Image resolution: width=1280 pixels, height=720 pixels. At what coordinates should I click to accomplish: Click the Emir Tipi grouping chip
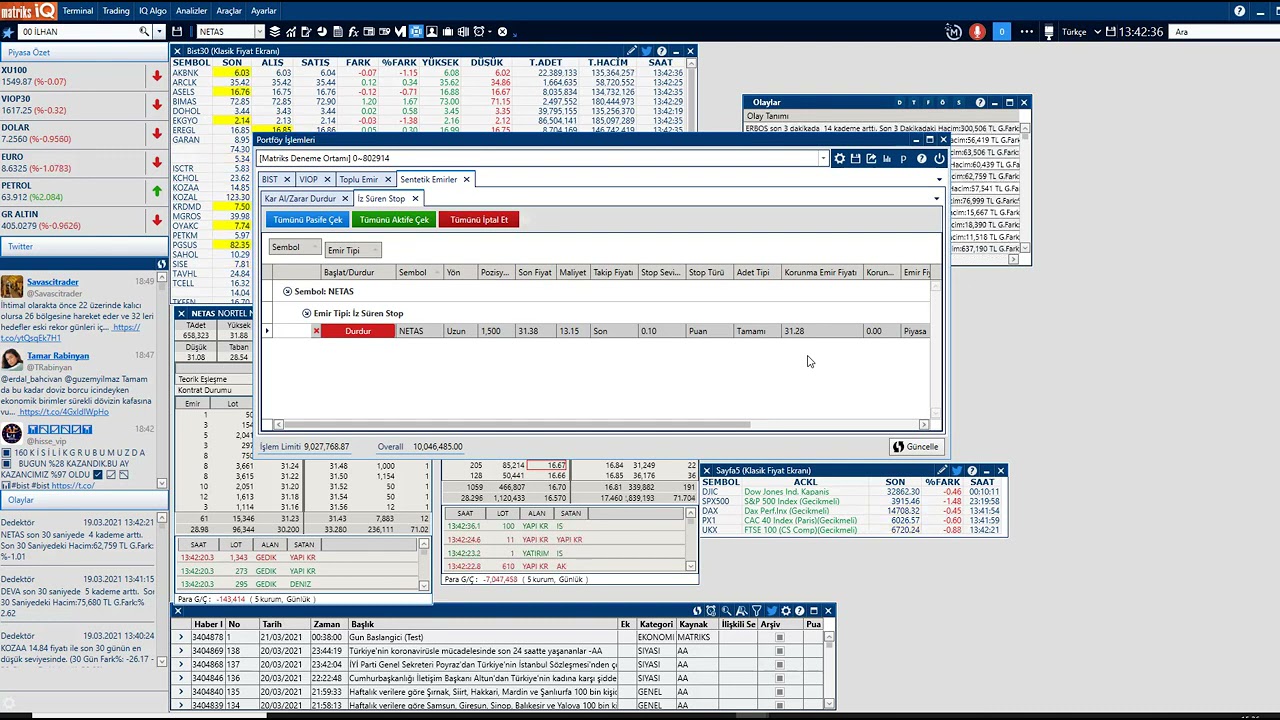click(x=352, y=250)
